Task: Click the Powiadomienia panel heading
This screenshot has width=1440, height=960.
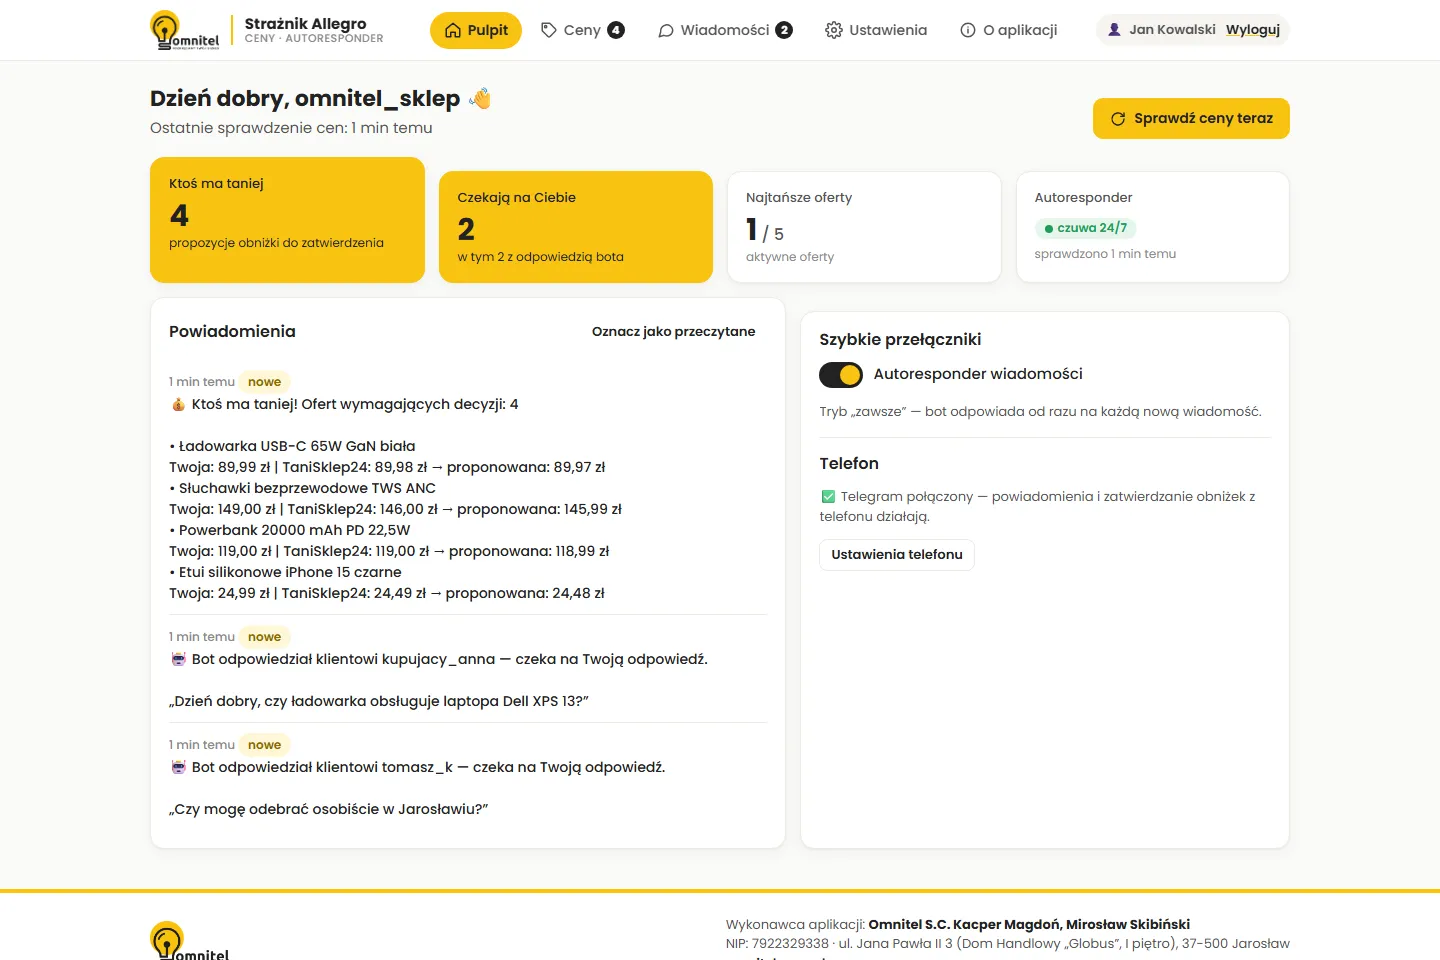Action: (232, 331)
